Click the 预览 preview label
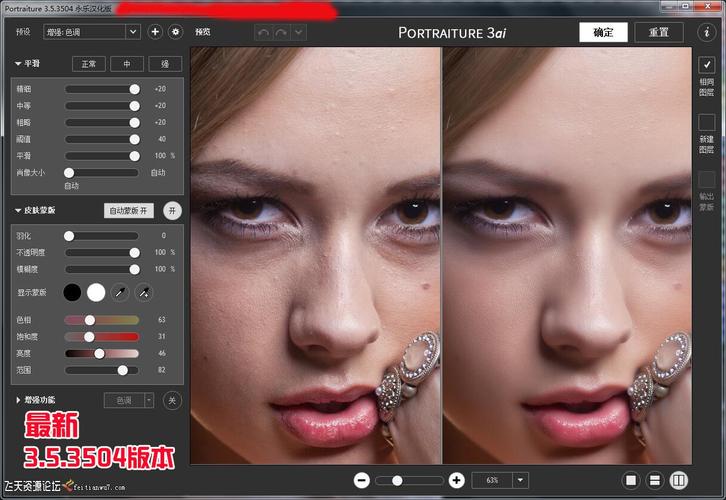The height and width of the screenshot is (500, 726). tap(203, 32)
